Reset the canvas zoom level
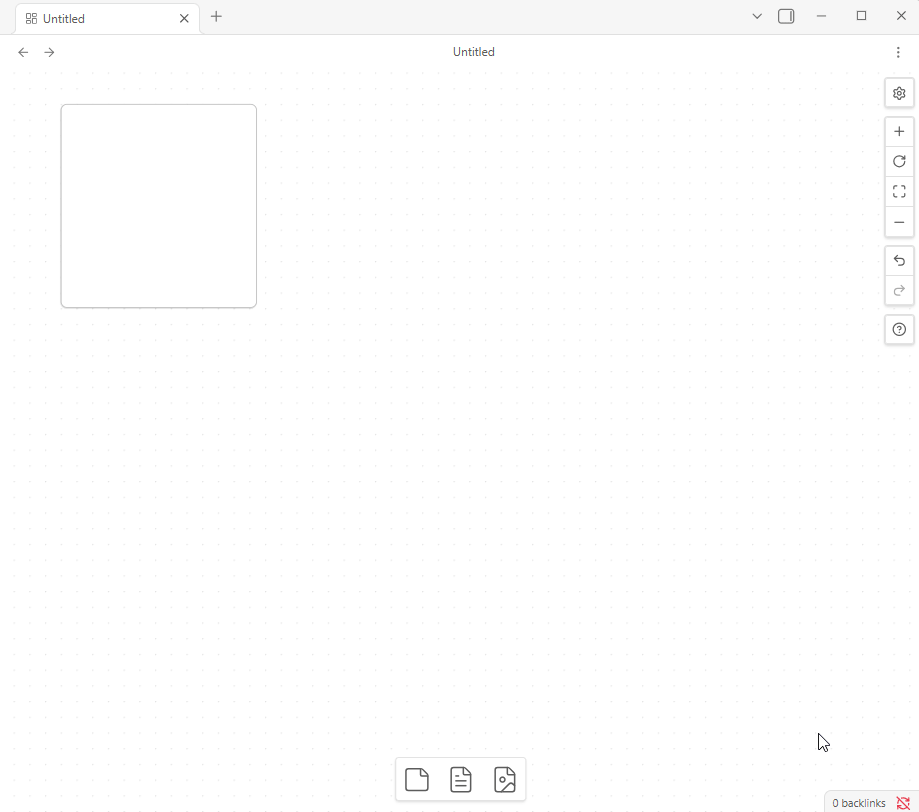This screenshot has height=812, width=919. click(x=899, y=161)
